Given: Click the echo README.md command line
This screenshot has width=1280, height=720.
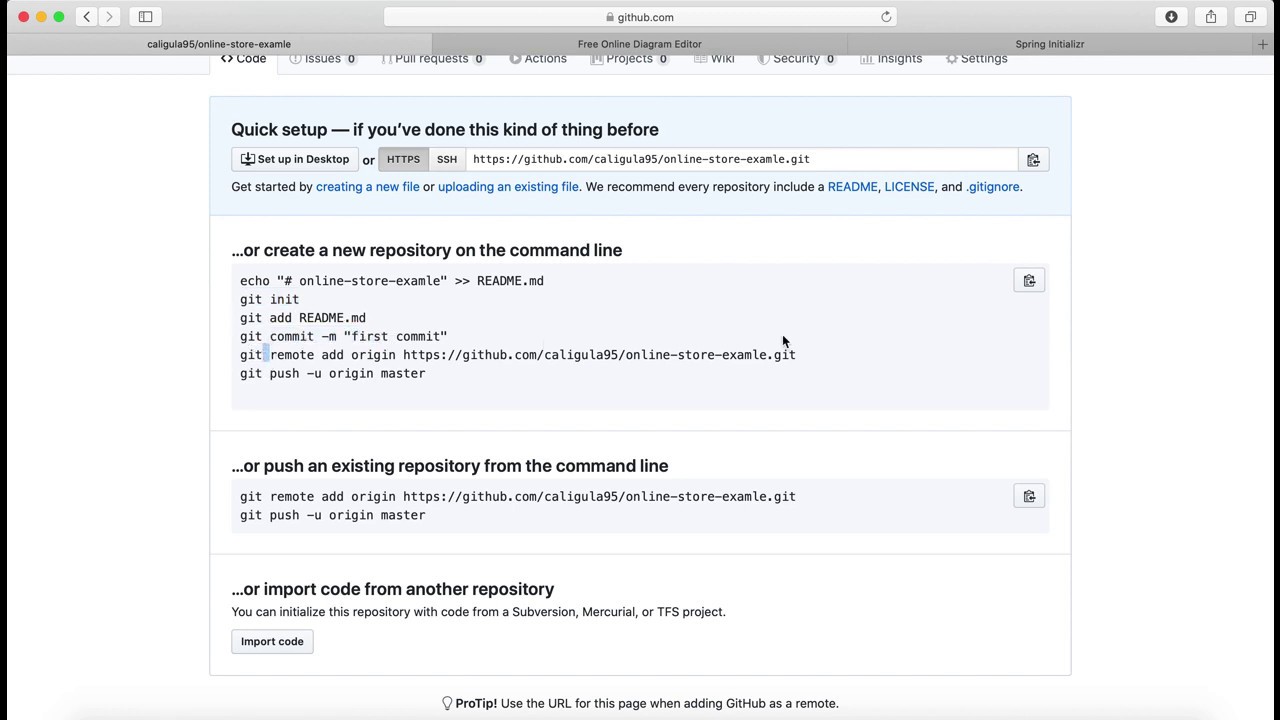Looking at the screenshot, I should [392, 281].
